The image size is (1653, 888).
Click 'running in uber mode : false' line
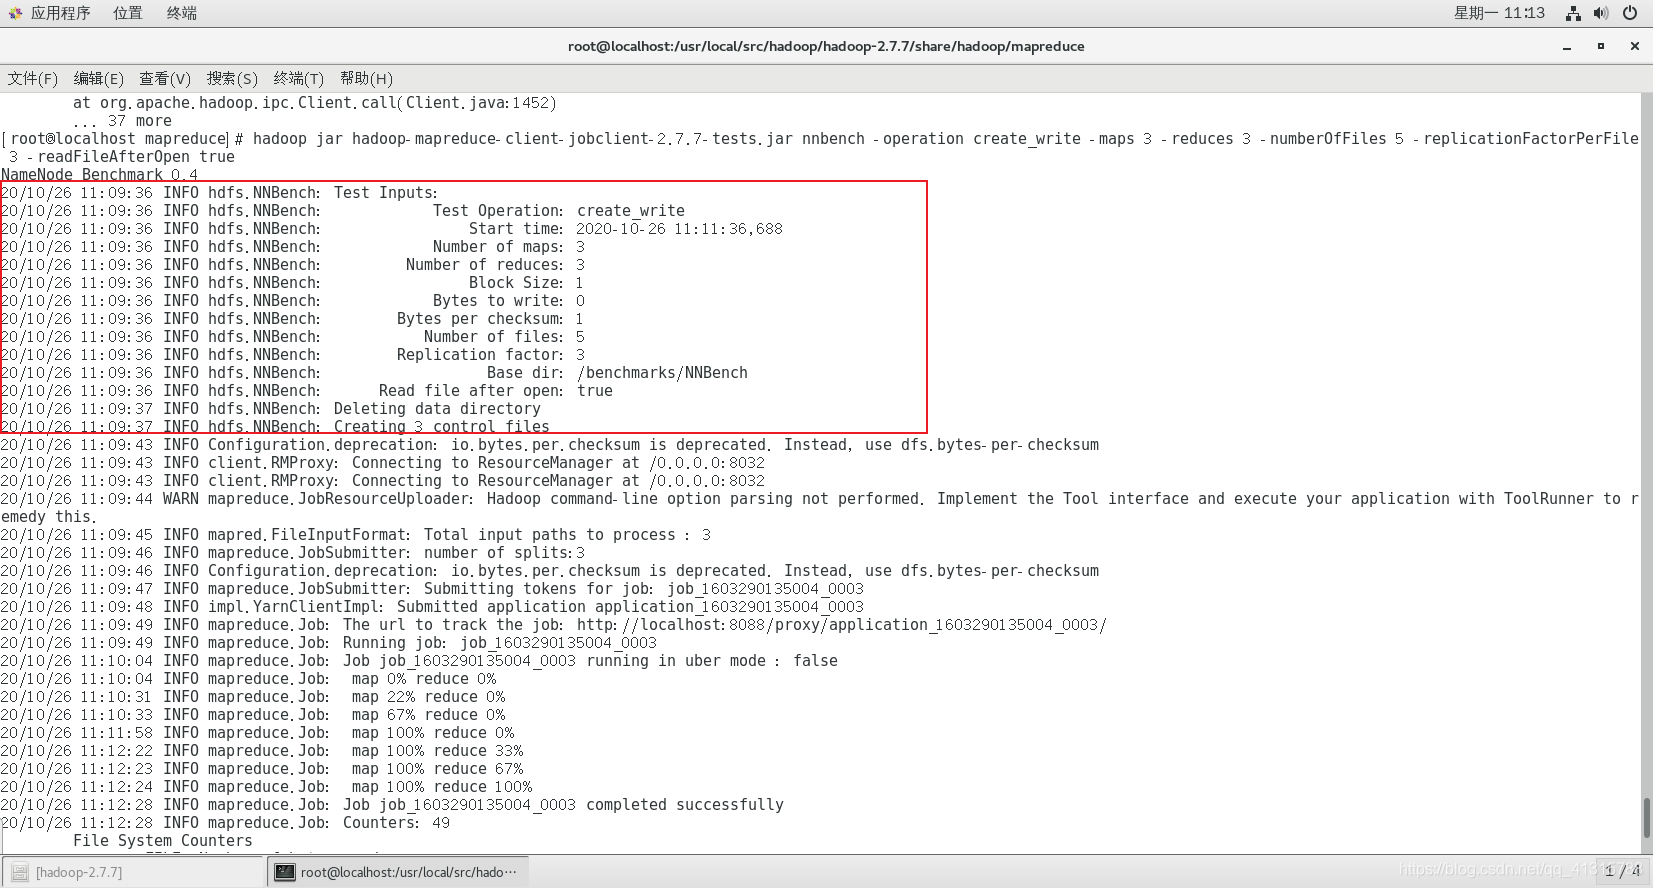pyautogui.click(x=419, y=661)
